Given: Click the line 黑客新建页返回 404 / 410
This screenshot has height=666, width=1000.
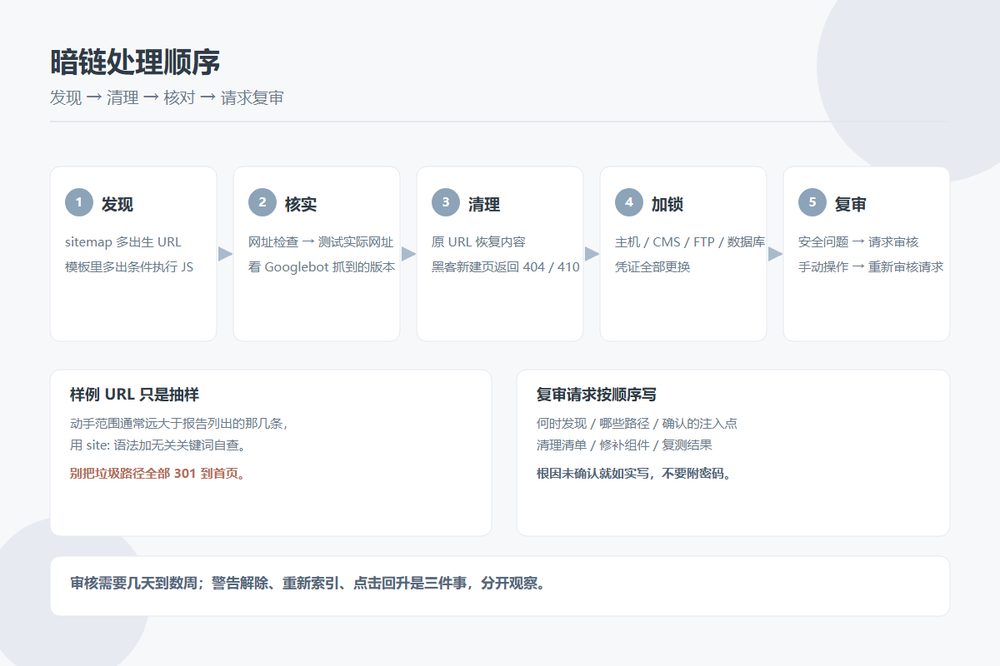Looking at the screenshot, I should (506, 267).
